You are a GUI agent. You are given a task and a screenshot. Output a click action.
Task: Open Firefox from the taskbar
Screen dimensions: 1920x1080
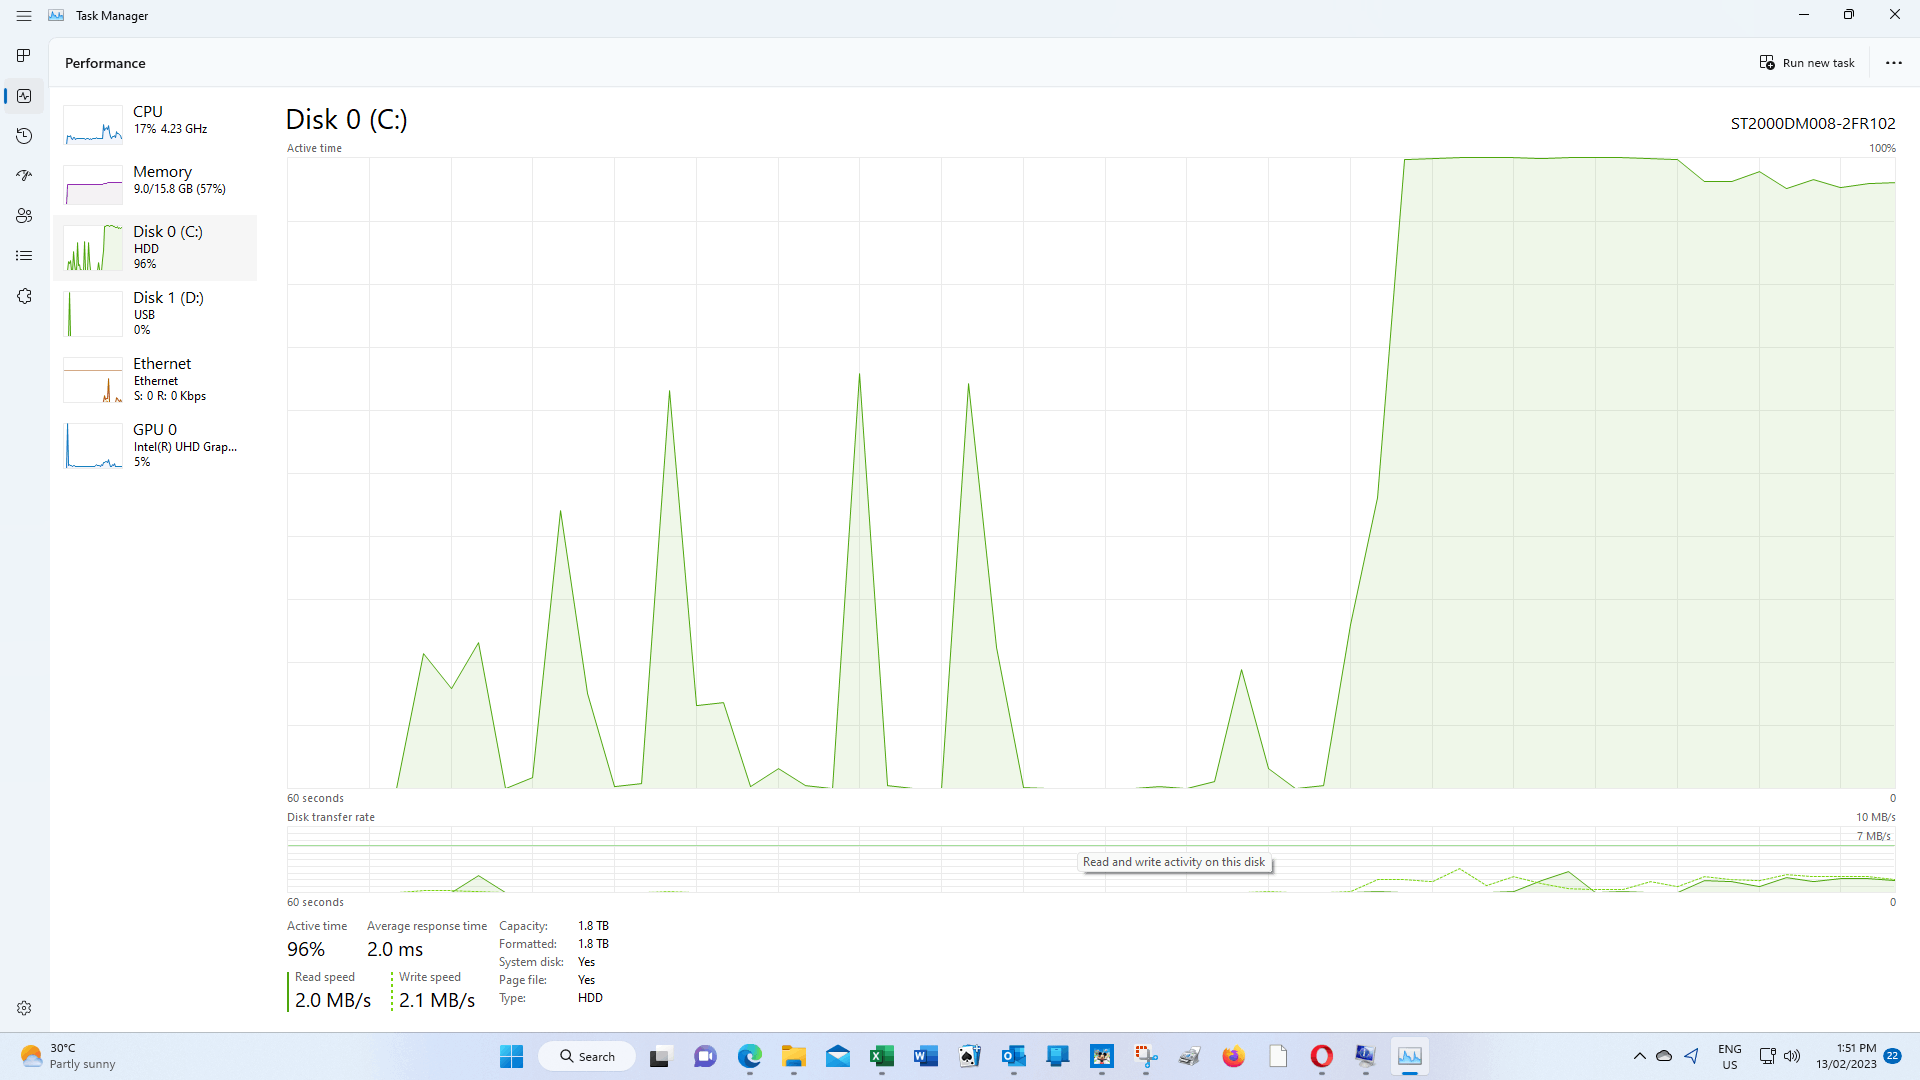1233,1056
